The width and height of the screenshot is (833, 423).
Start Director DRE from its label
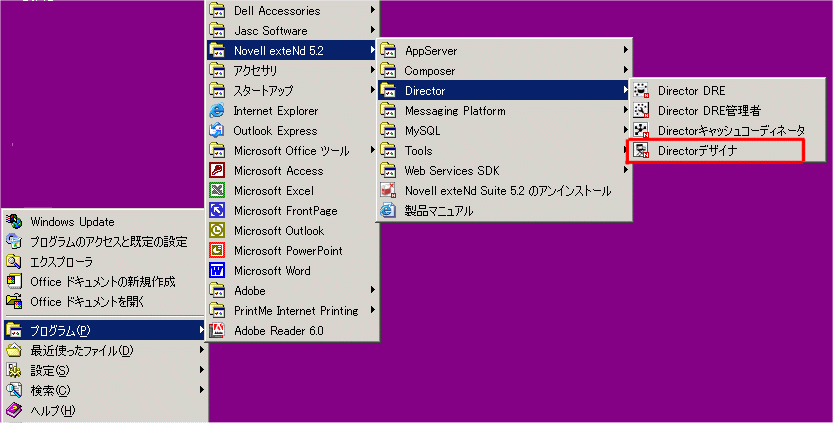692,90
